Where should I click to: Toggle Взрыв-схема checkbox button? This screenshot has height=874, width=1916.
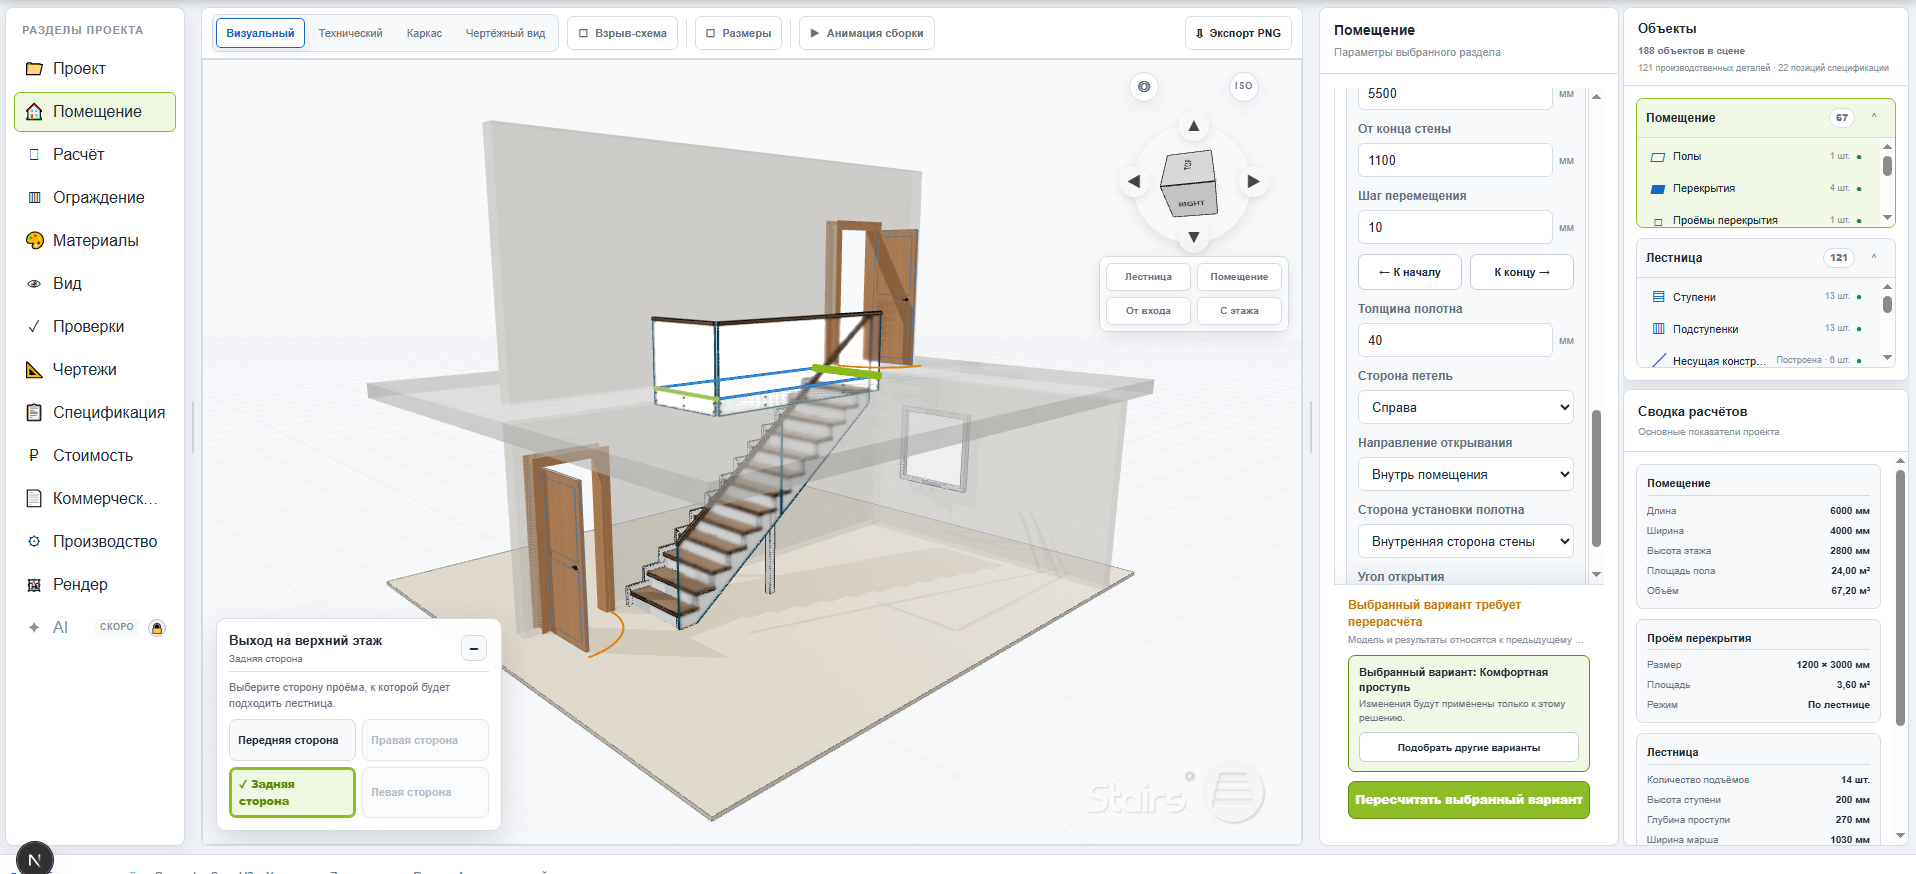coord(622,33)
